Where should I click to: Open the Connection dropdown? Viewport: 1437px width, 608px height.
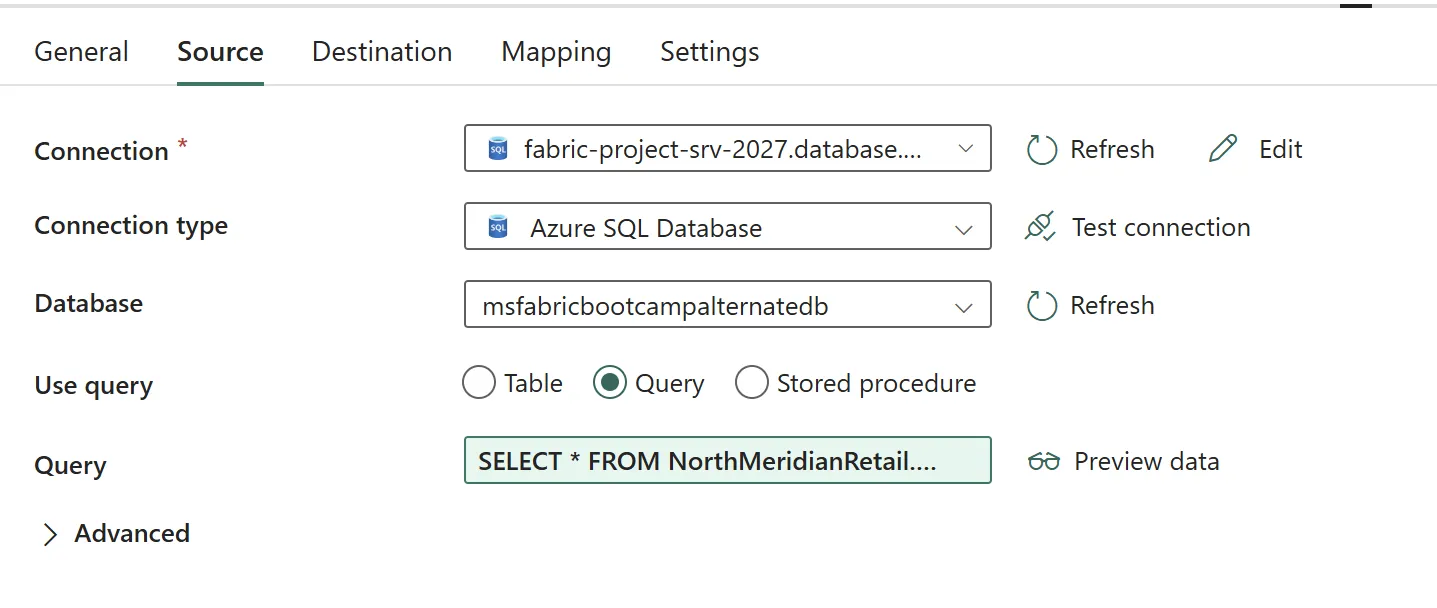tap(728, 148)
